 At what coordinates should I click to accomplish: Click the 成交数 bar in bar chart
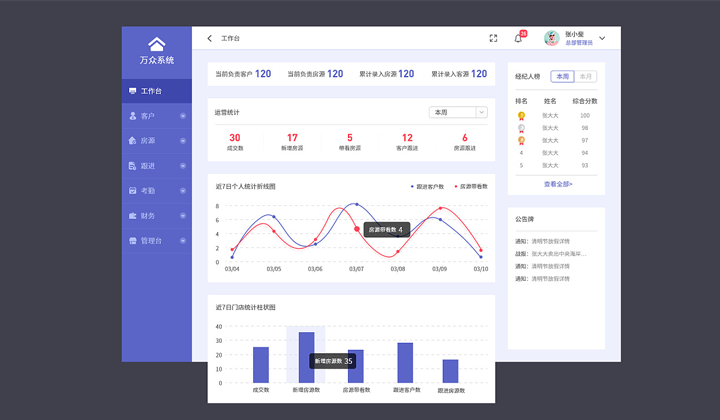pyautogui.click(x=261, y=365)
